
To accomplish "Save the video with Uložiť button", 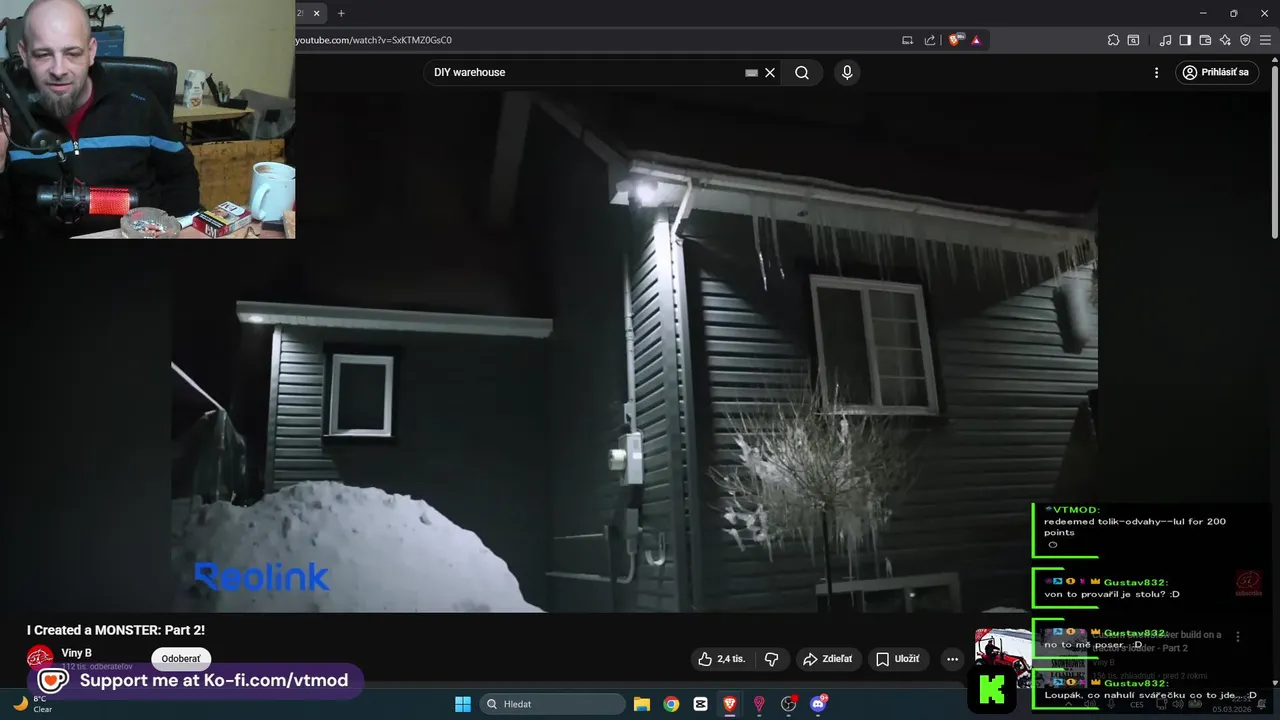I will pos(897,659).
